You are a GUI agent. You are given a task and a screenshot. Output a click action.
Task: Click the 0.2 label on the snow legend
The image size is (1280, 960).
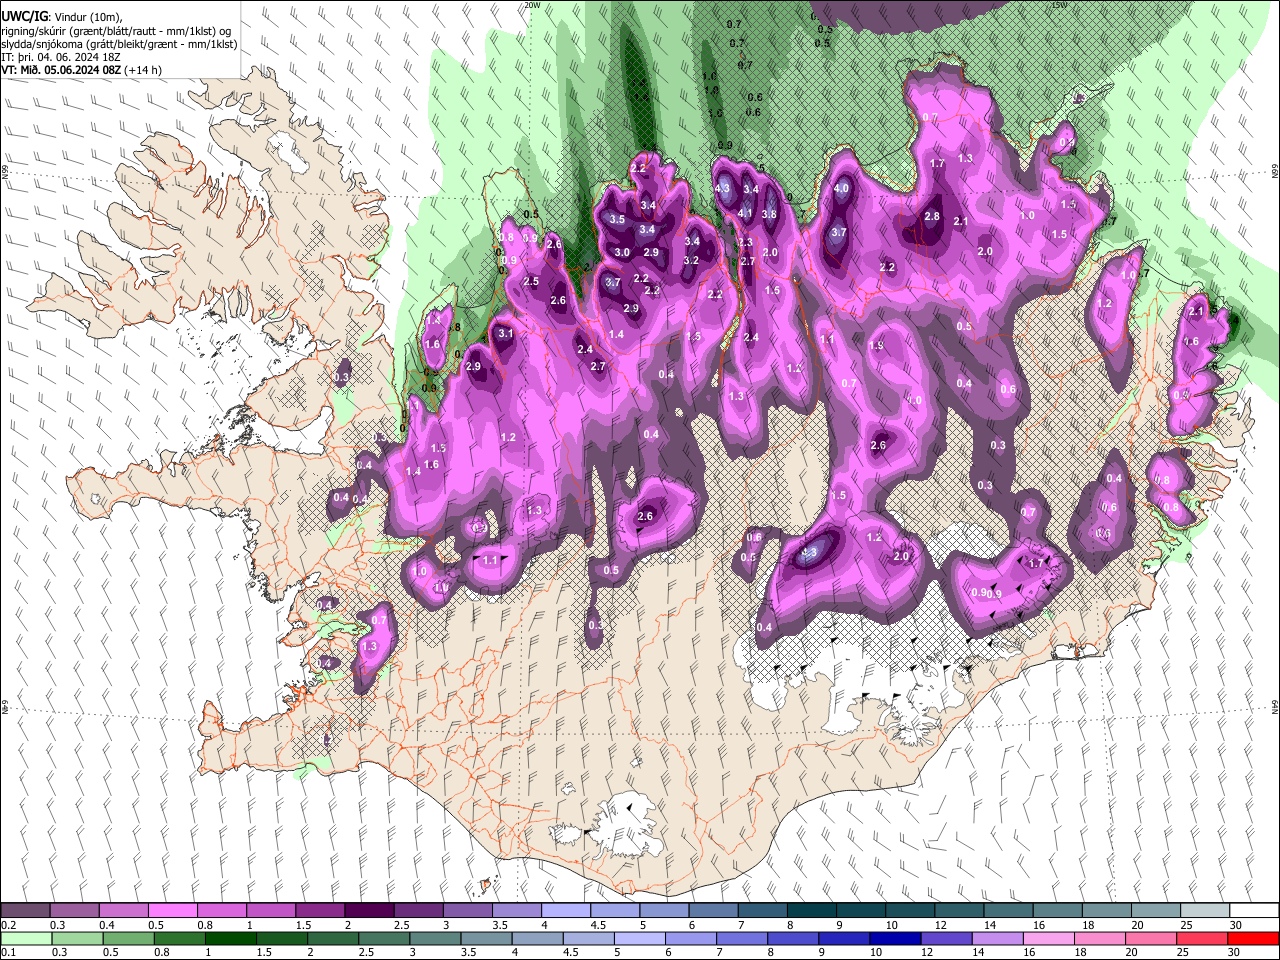9,925
